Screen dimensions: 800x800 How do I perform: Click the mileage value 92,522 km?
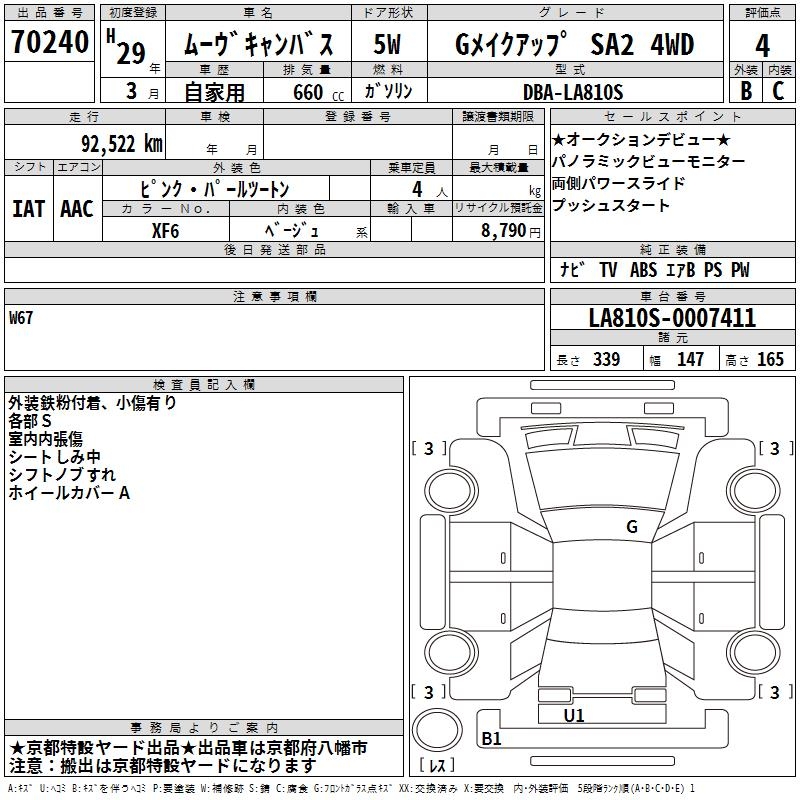click(x=121, y=143)
